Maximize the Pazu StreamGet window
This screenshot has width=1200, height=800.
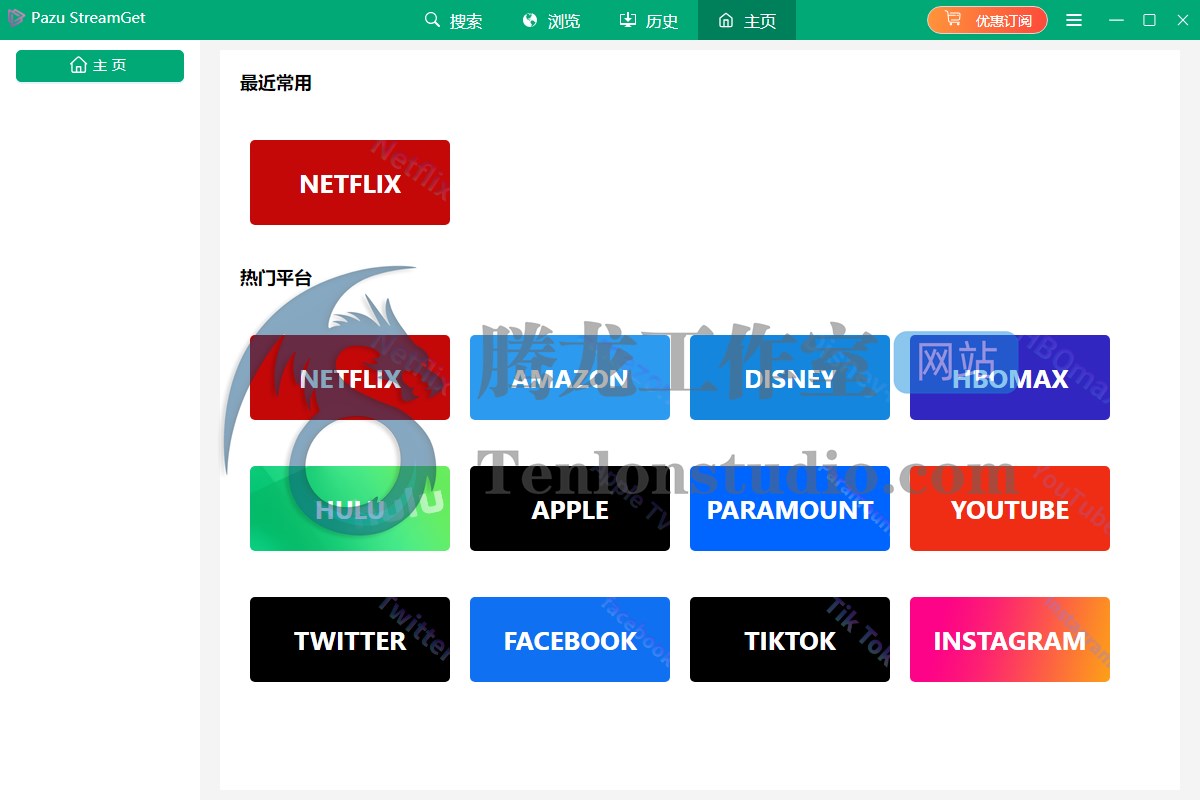1150,20
